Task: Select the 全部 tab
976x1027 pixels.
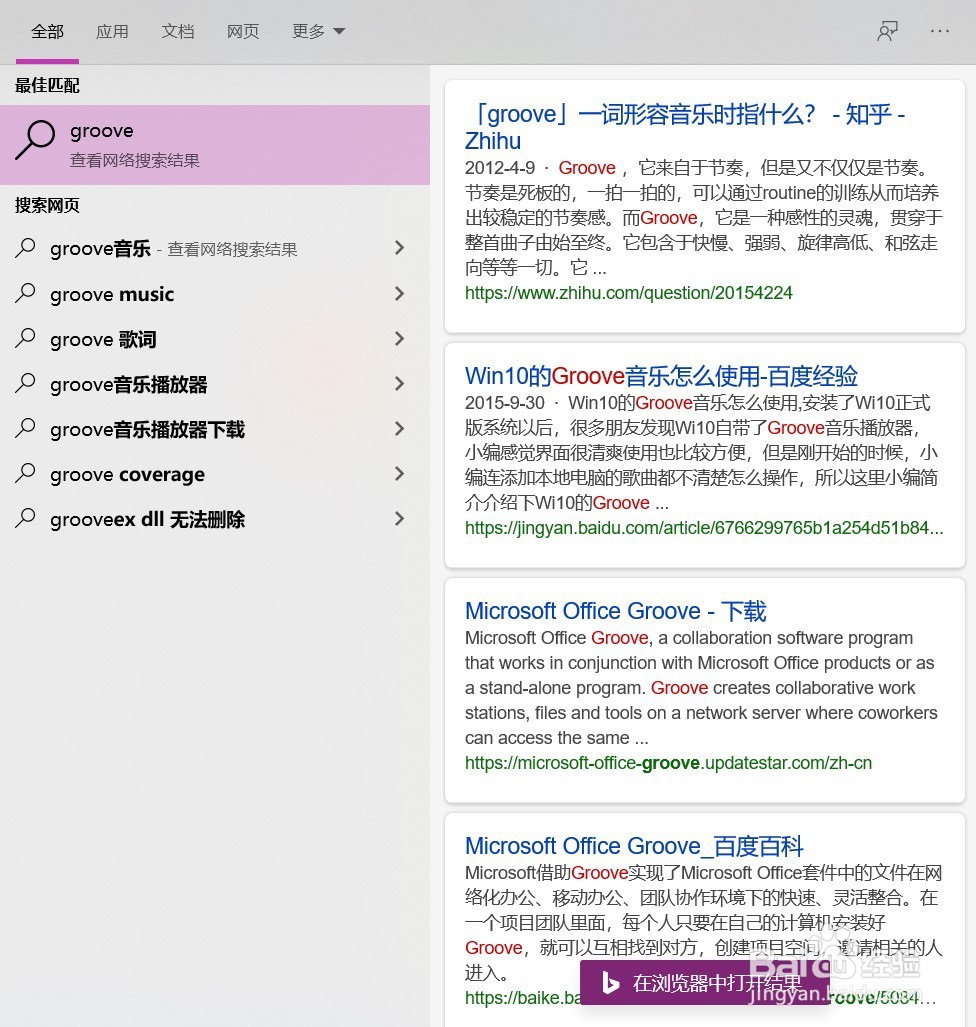Action: [47, 31]
